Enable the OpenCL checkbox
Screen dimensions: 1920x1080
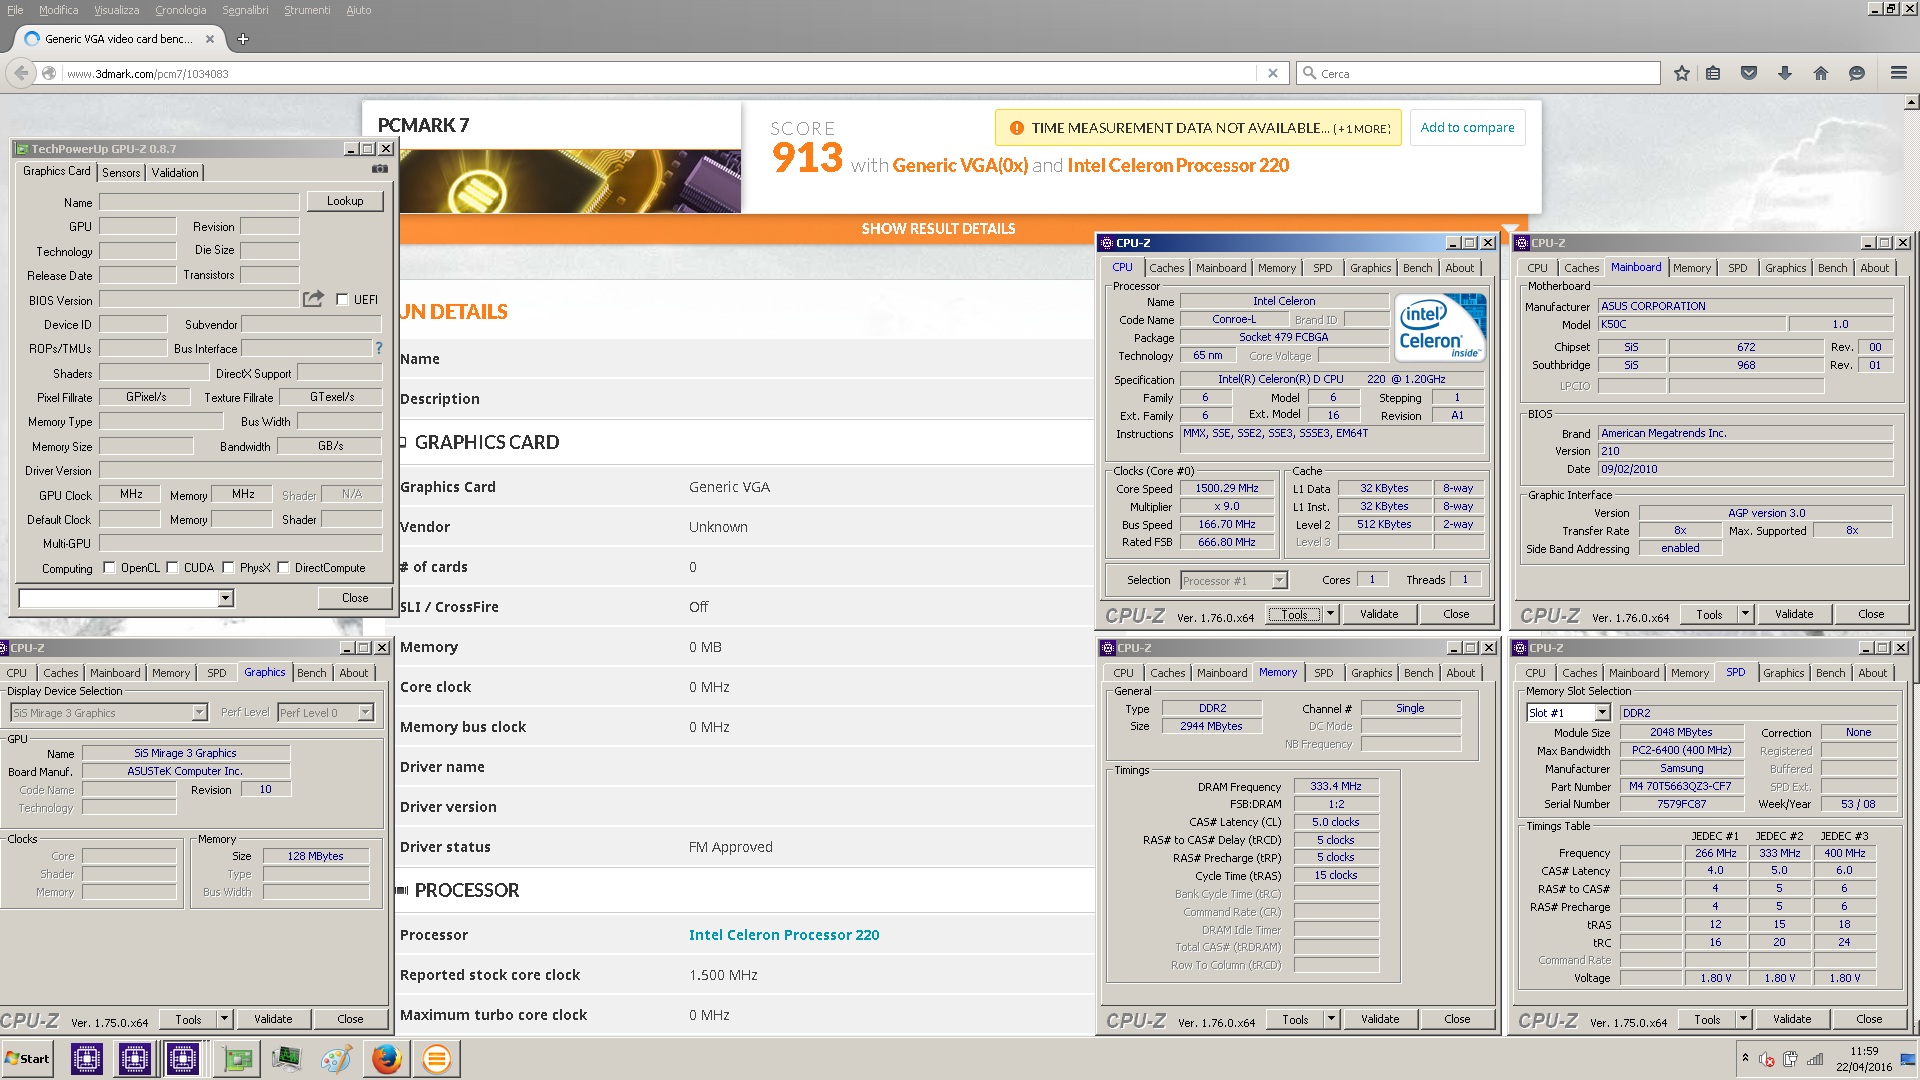tap(109, 567)
